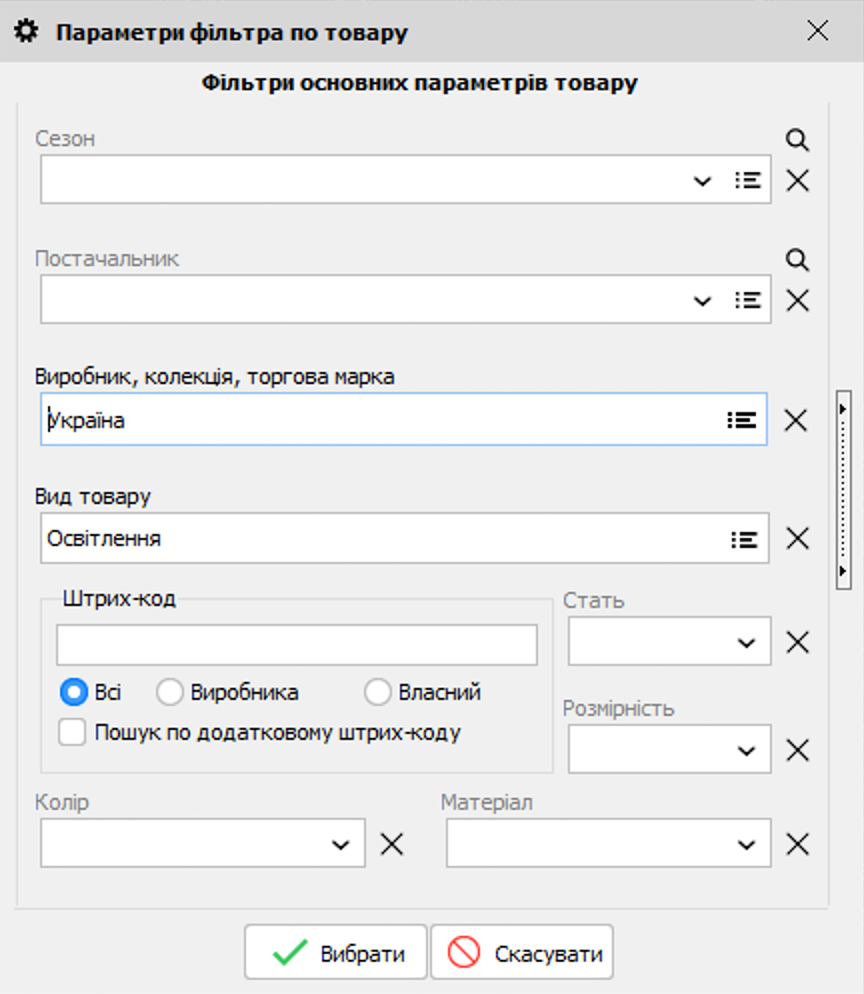Open the search magnifier beside Постачальник
The width and height of the screenshot is (864, 994).
(796, 260)
